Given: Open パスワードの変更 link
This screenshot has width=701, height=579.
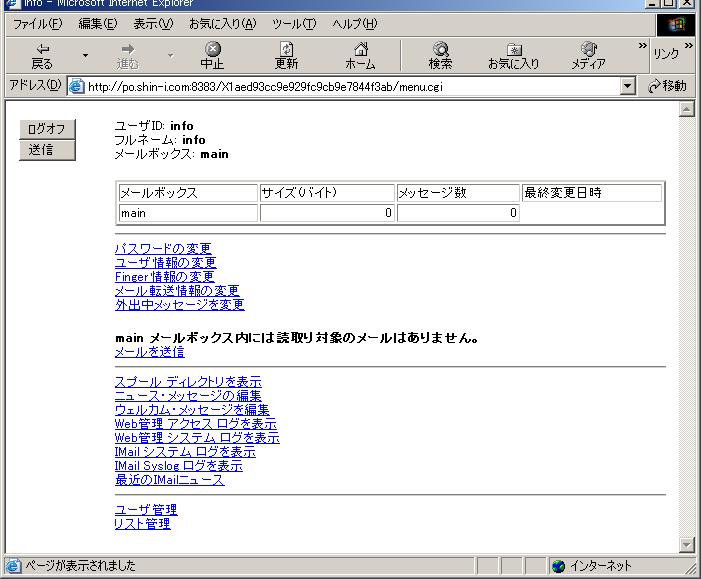Looking at the screenshot, I should (163, 249).
